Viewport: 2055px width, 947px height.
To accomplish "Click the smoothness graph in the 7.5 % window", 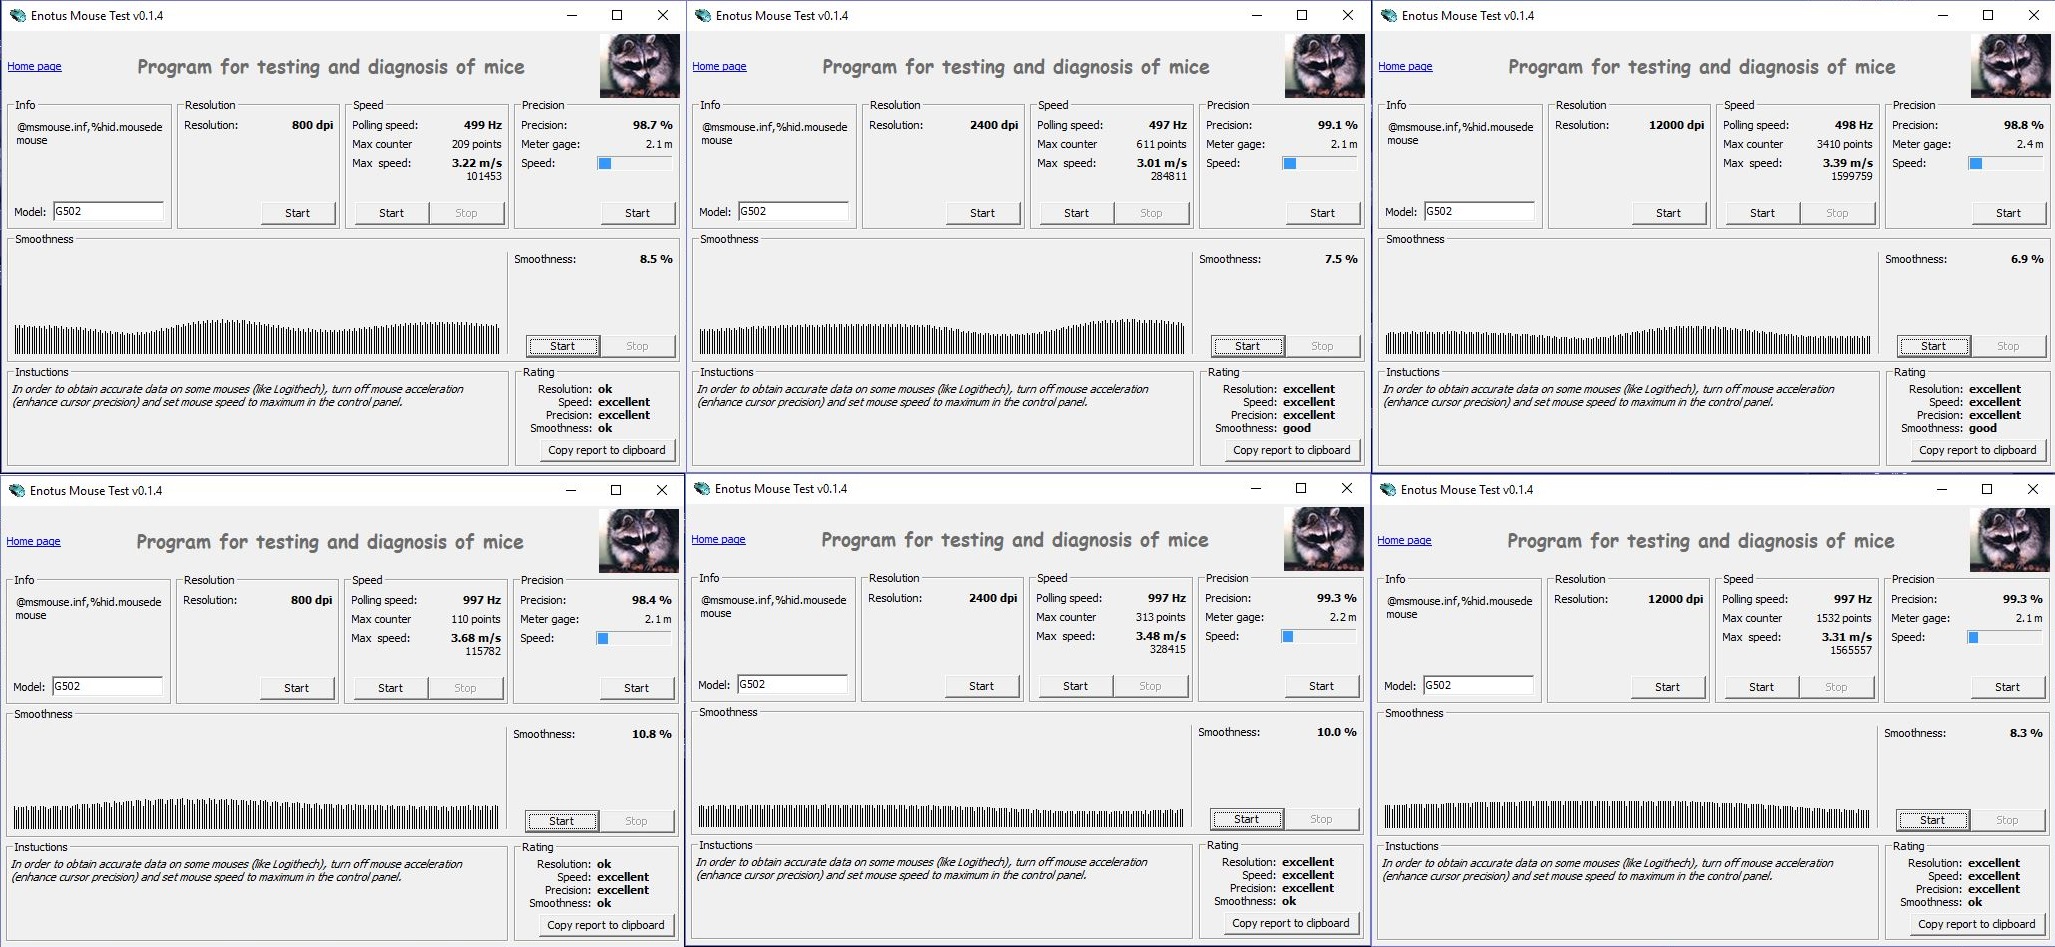I will coord(942,337).
